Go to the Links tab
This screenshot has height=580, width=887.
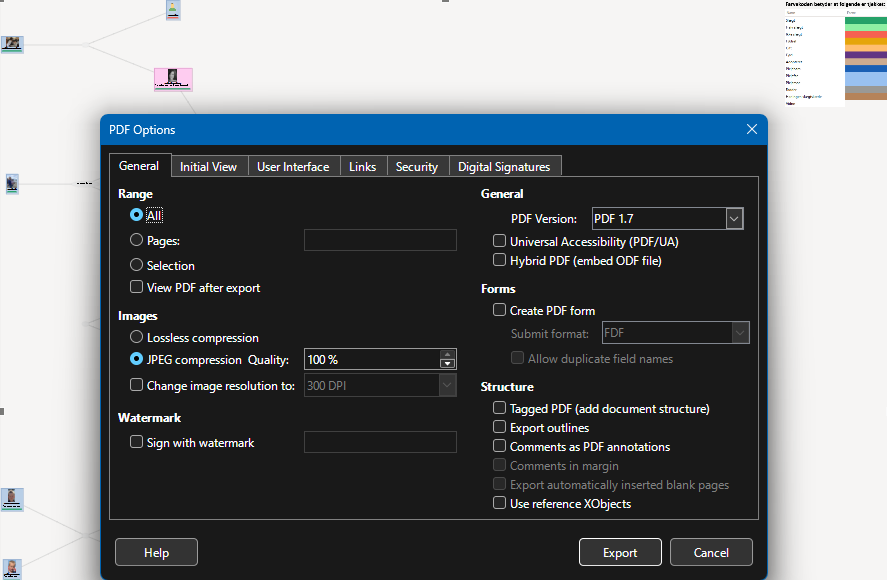tap(363, 166)
